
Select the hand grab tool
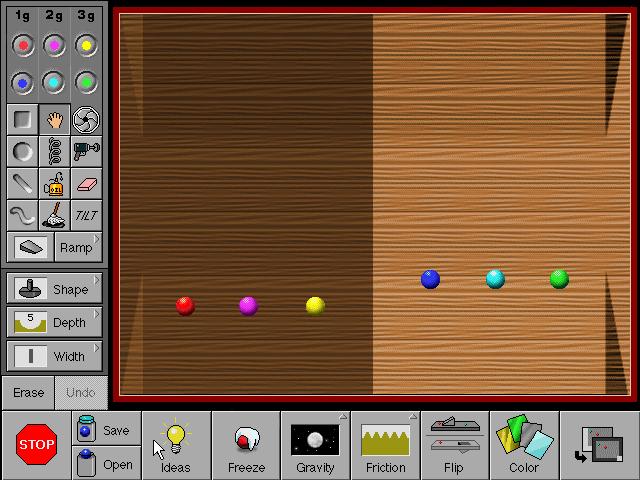54,120
